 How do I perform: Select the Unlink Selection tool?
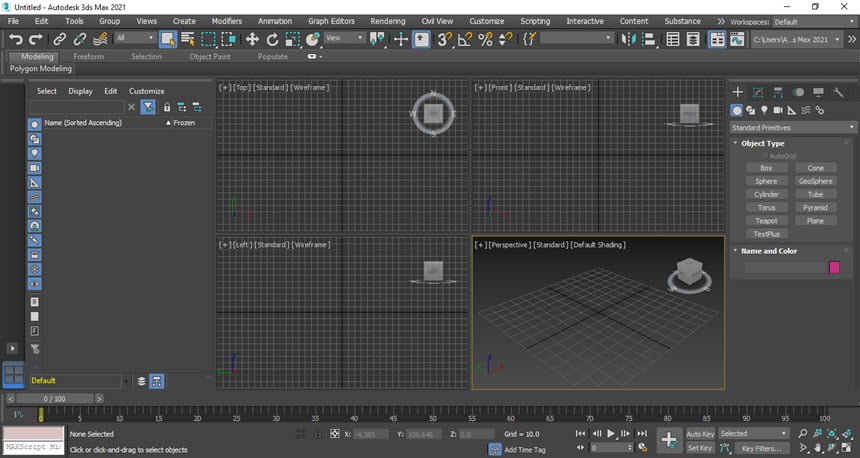(80, 39)
